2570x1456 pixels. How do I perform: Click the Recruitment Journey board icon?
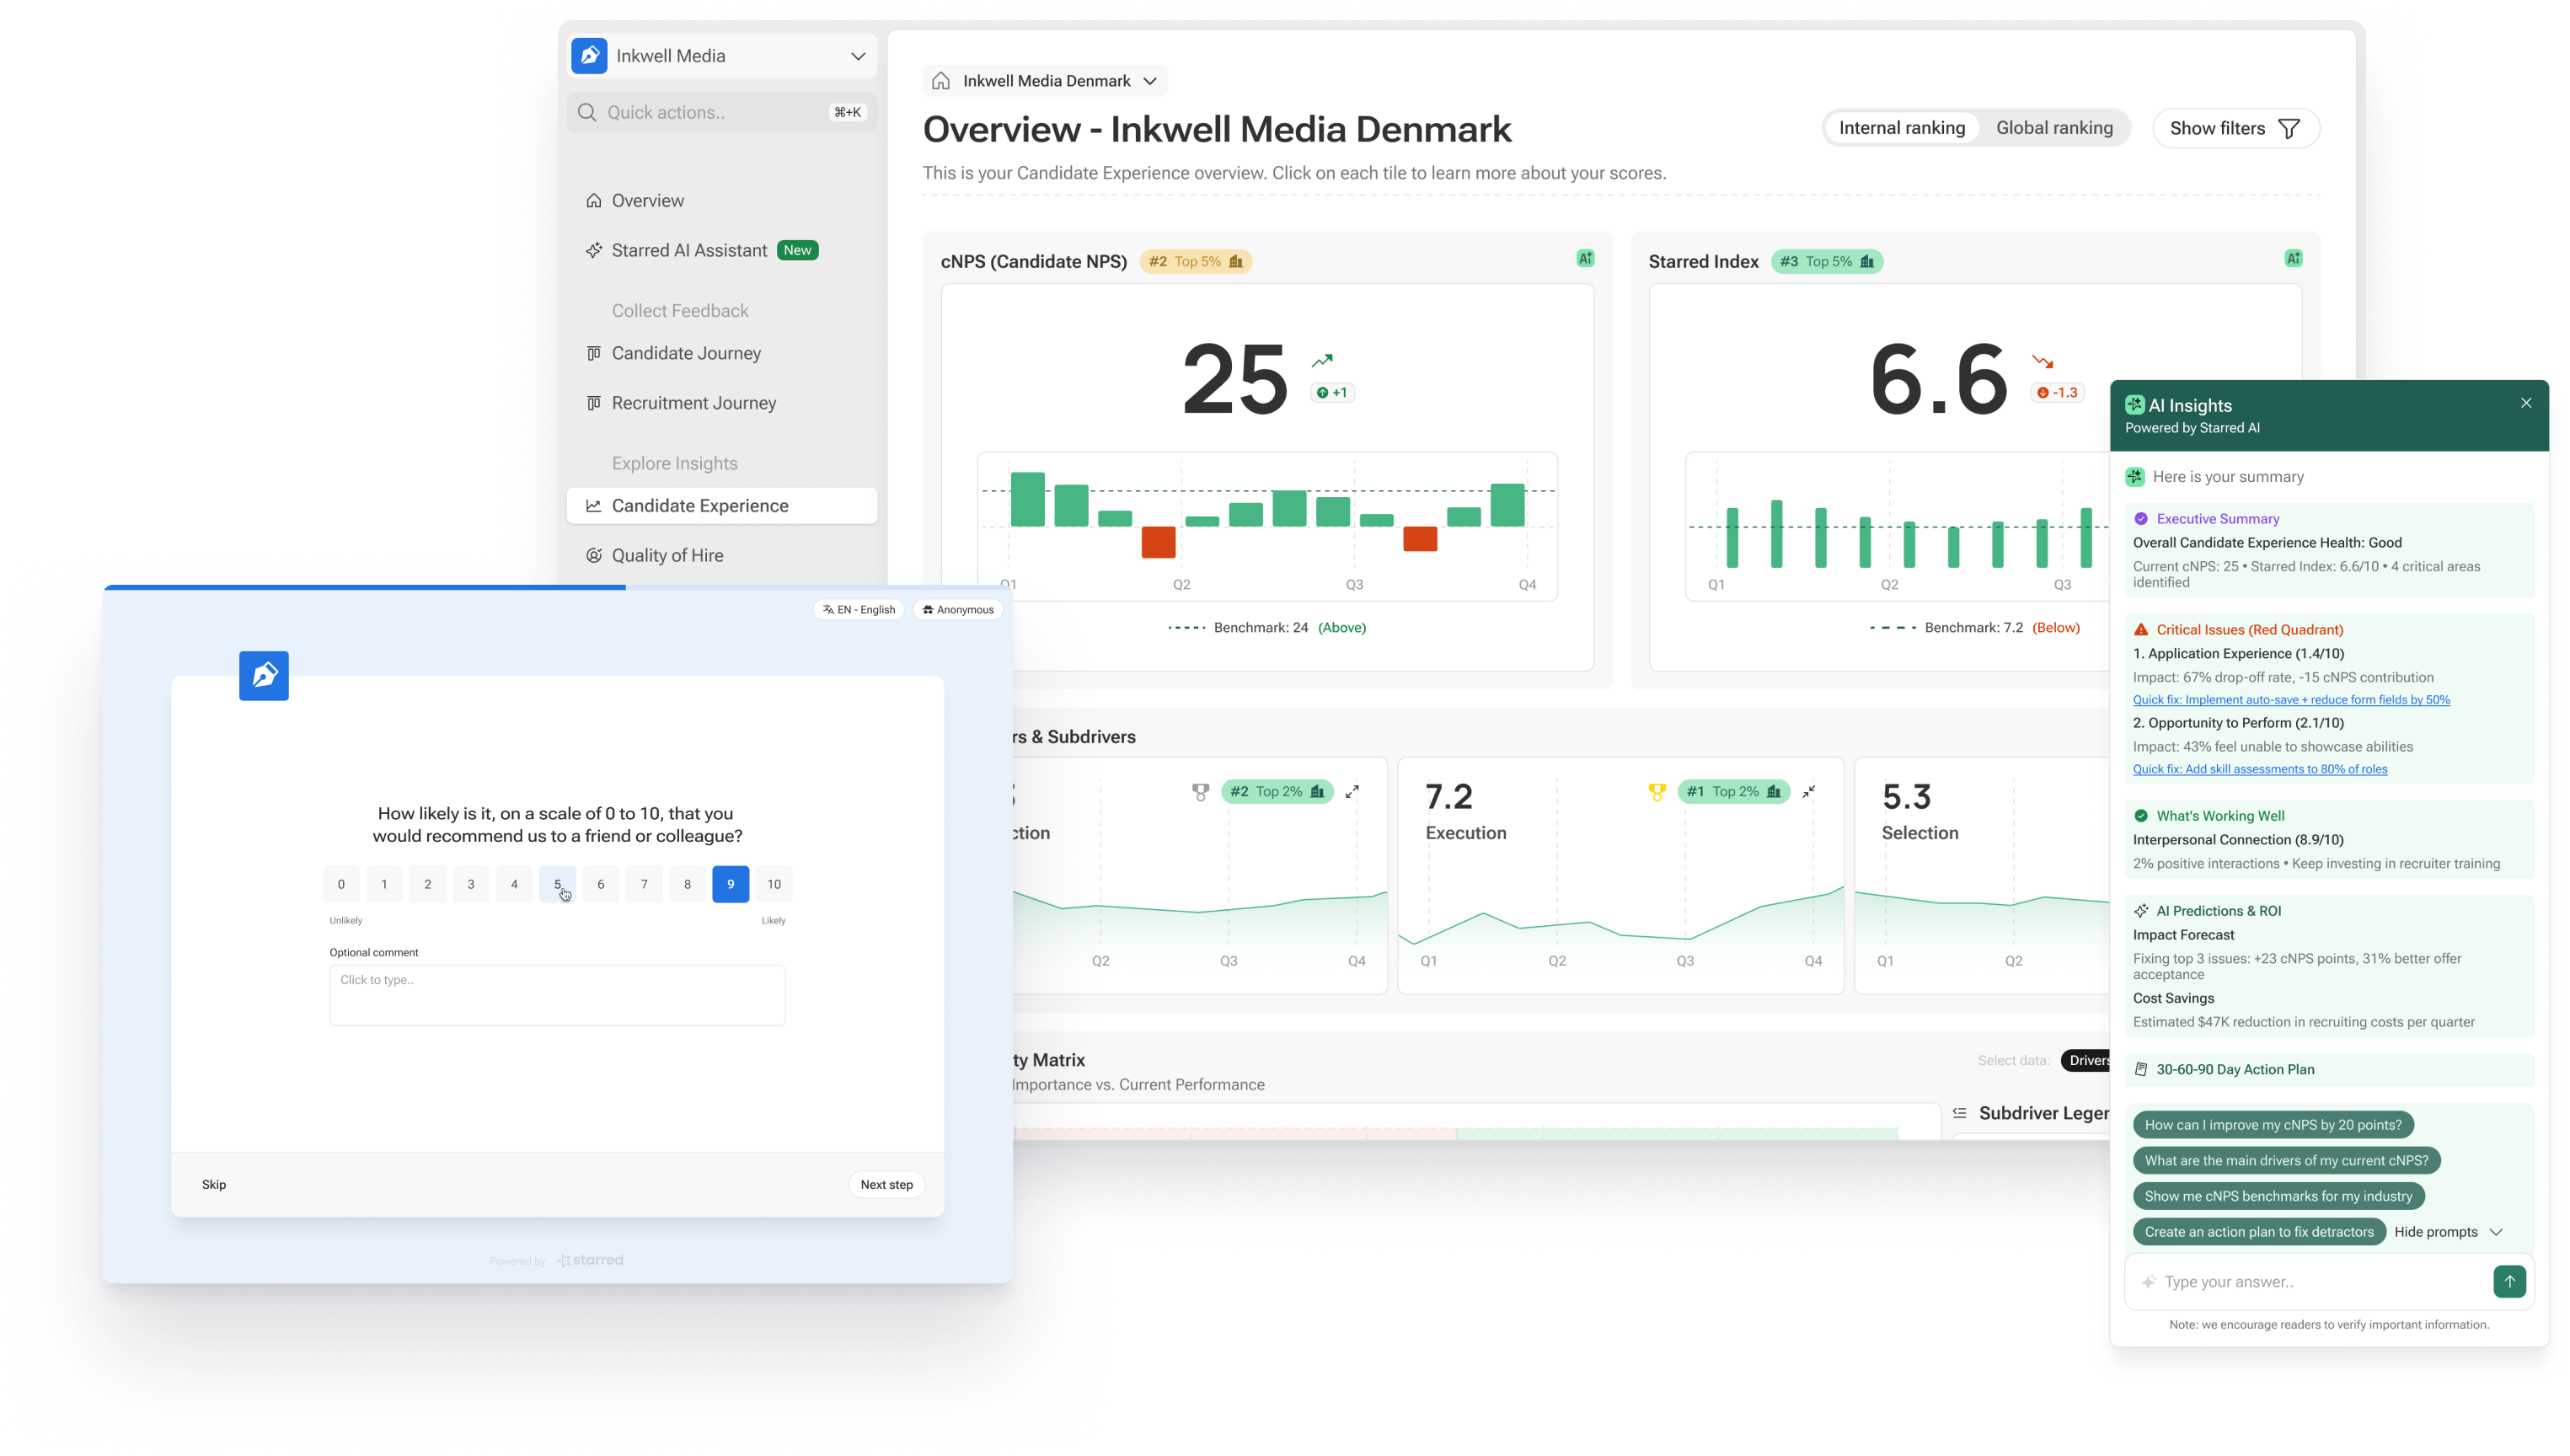(594, 403)
